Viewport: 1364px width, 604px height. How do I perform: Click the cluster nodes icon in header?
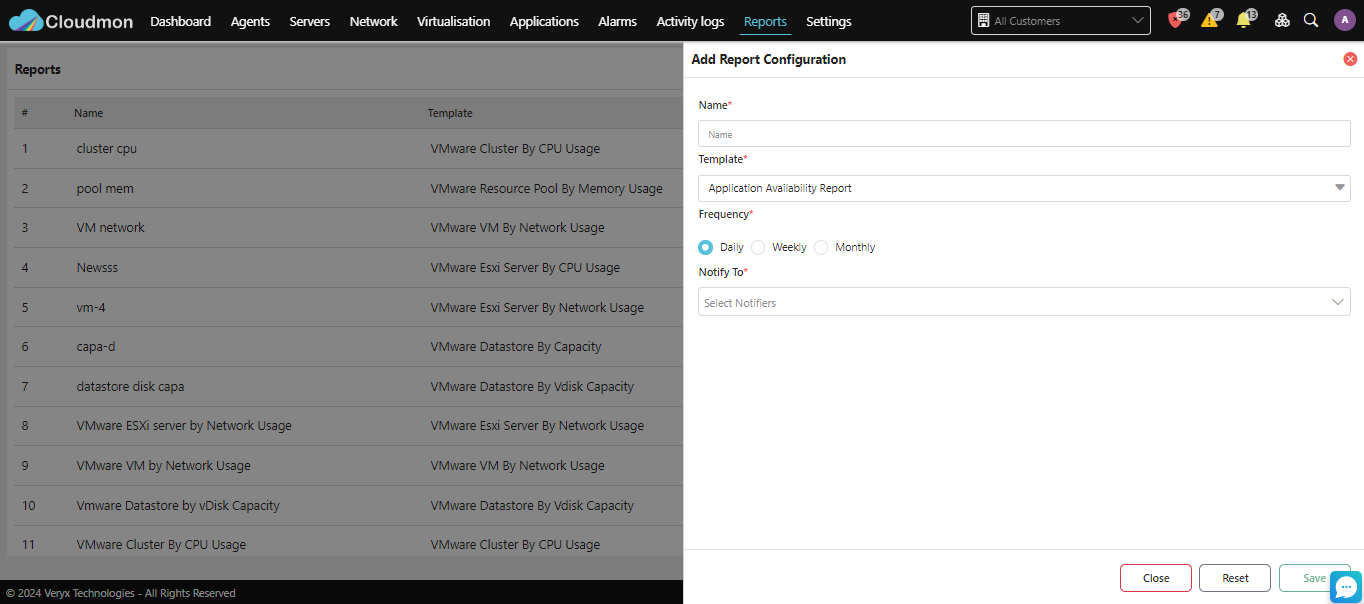[x=1282, y=21]
